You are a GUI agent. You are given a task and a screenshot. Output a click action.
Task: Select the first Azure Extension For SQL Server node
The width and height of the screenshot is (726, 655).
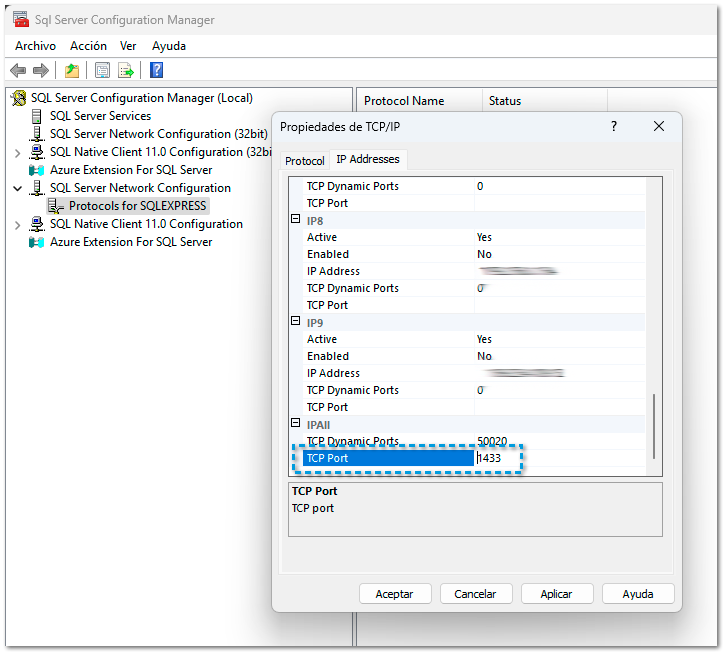tap(130, 170)
